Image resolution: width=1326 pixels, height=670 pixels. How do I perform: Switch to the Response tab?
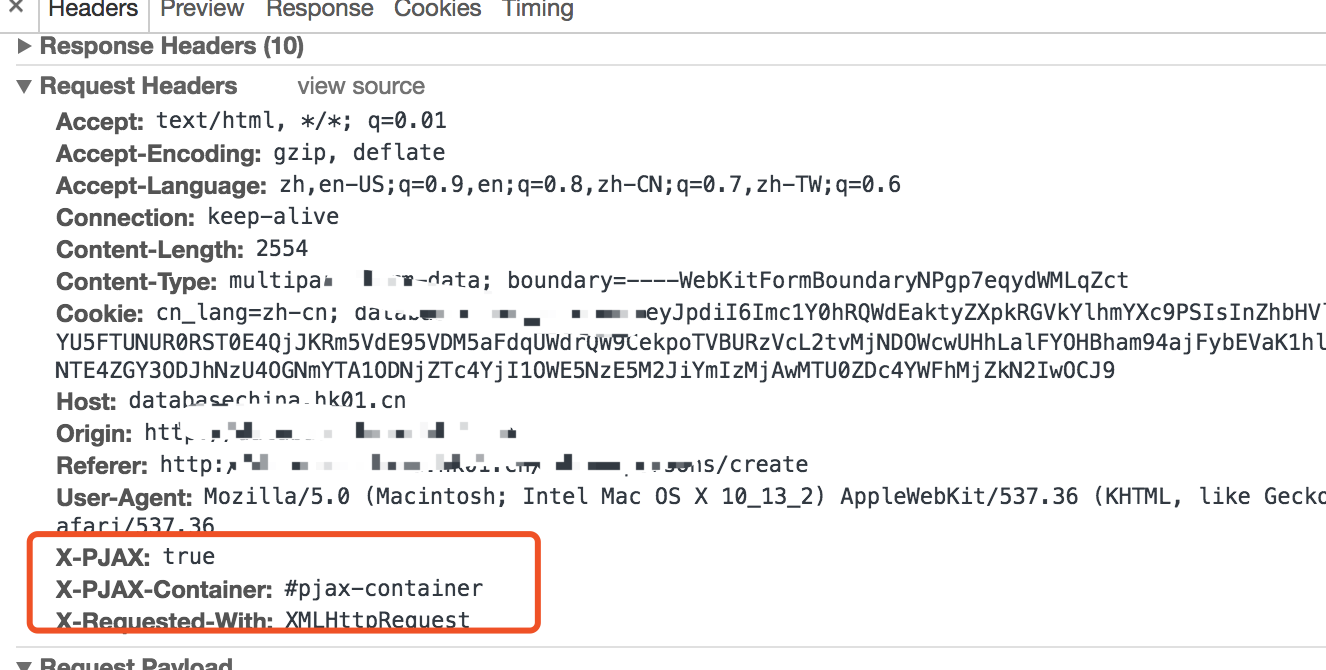[319, 10]
